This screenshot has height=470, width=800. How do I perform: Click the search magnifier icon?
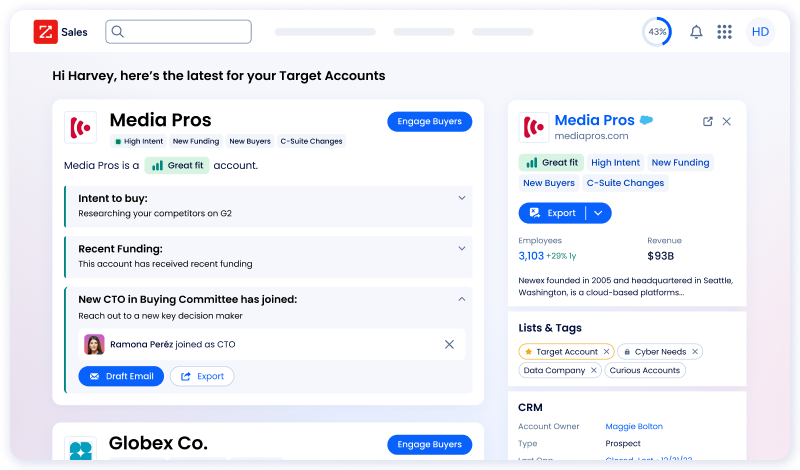117,32
